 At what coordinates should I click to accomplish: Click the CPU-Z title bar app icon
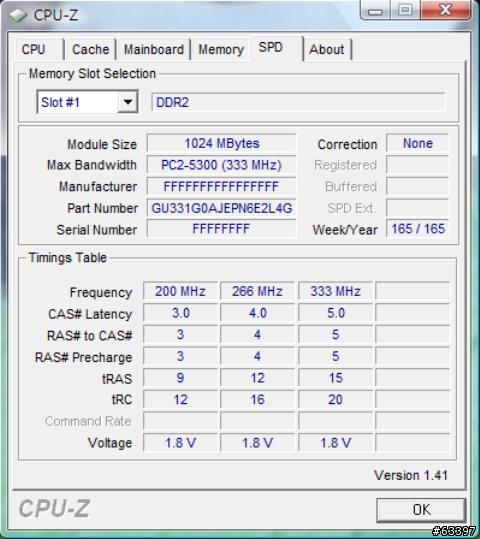coord(18,15)
